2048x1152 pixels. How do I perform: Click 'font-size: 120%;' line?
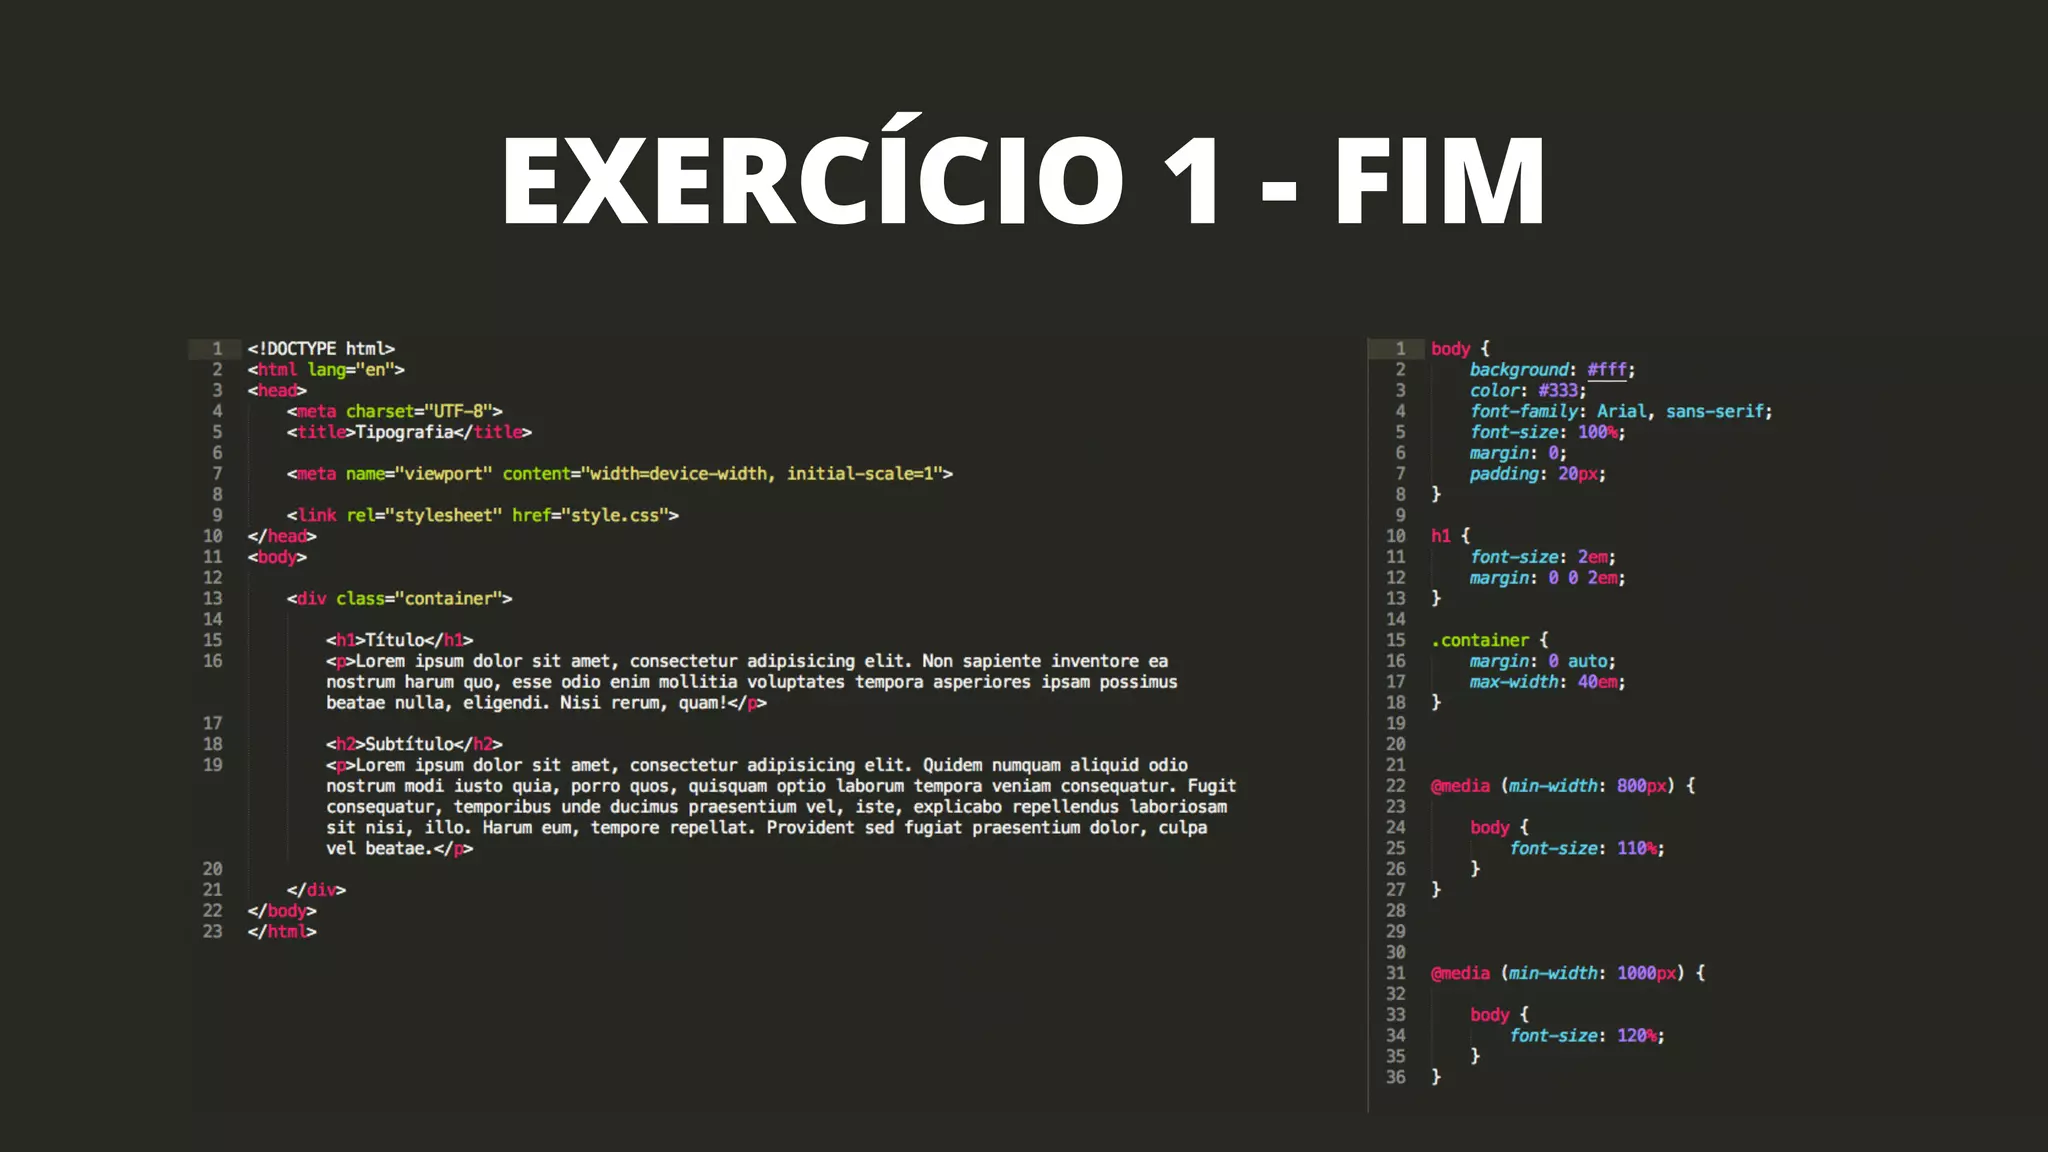pos(1587,1036)
